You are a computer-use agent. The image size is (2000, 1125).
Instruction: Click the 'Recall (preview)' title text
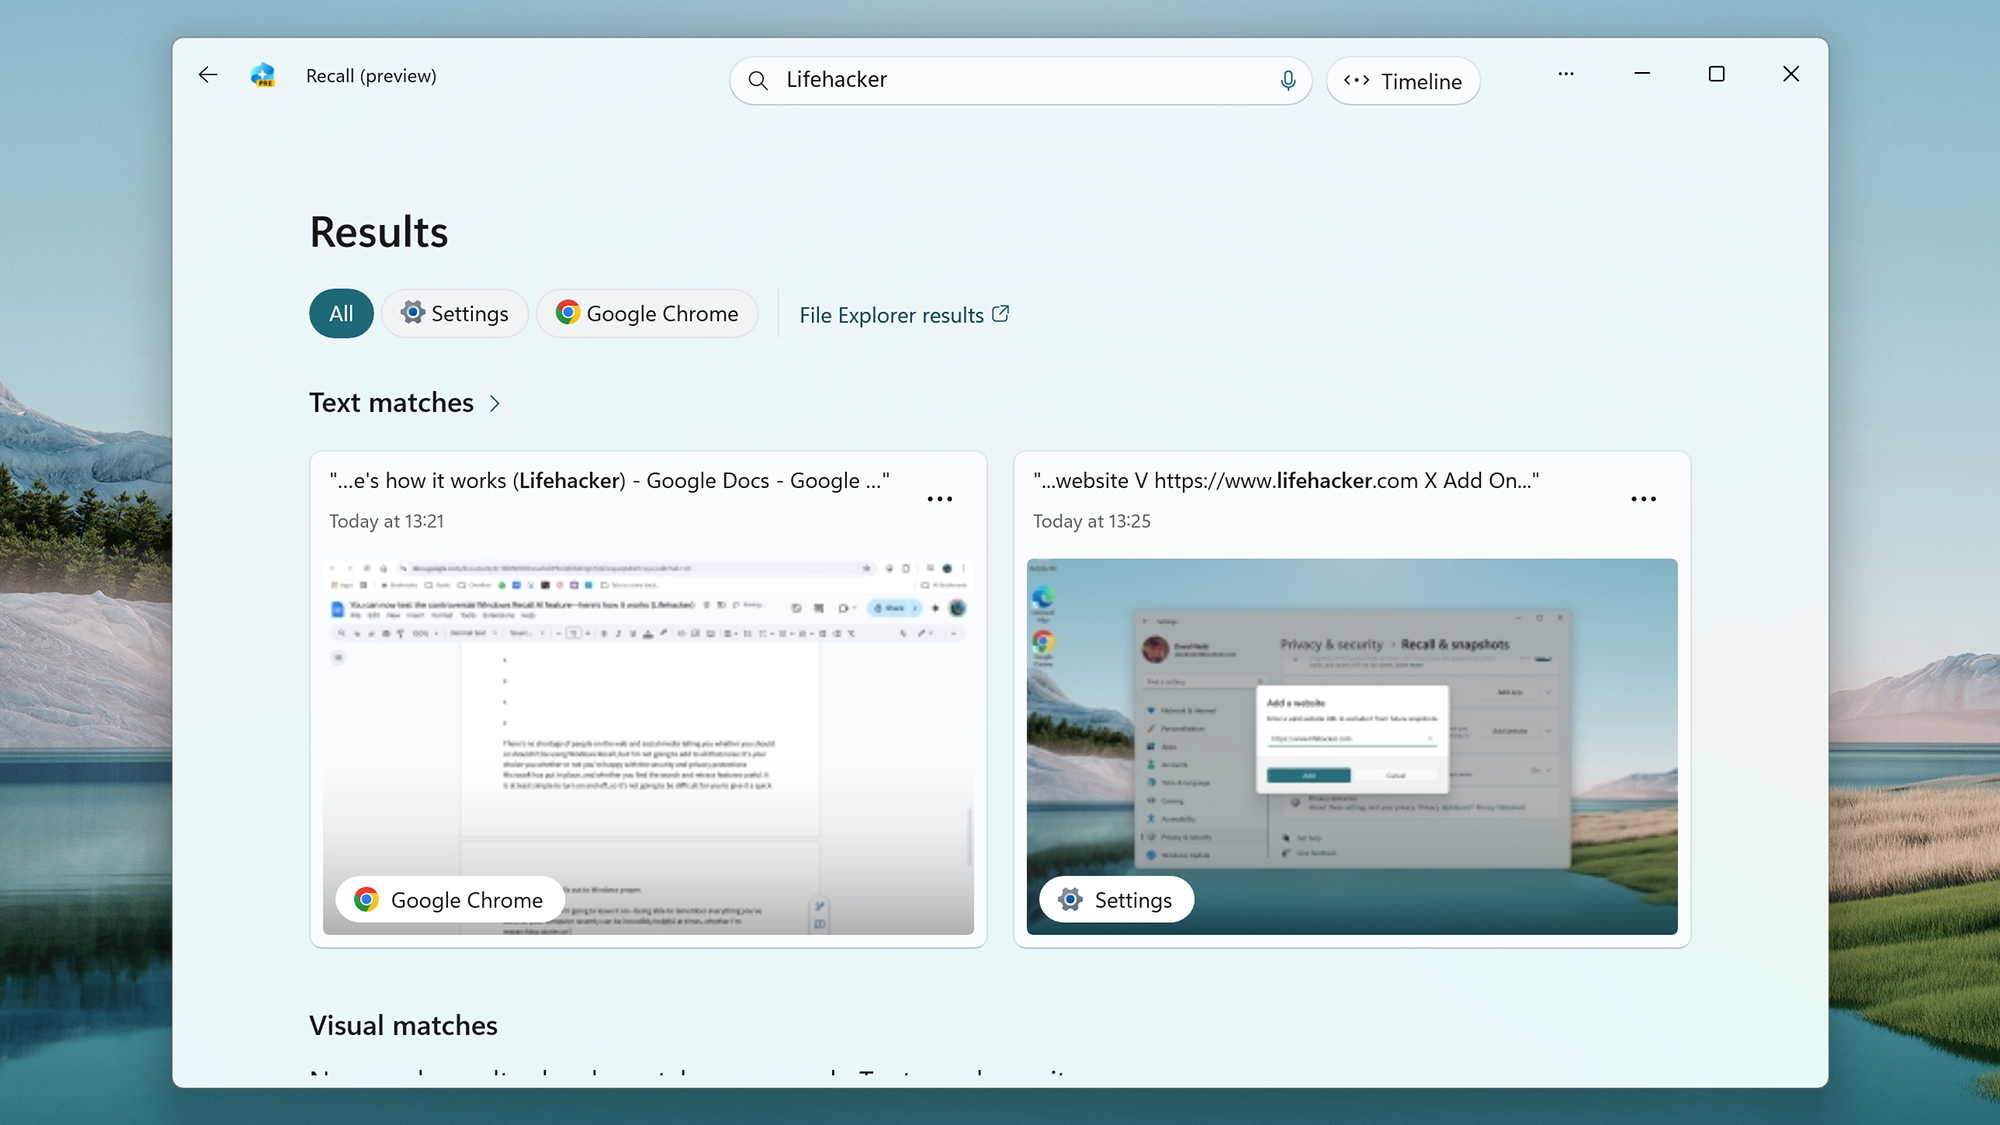tap(371, 76)
